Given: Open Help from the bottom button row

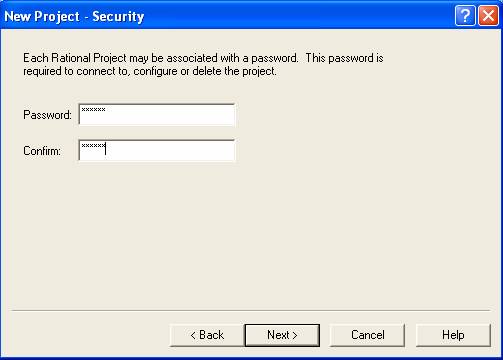Looking at the screenshot, I should (453, 335).
